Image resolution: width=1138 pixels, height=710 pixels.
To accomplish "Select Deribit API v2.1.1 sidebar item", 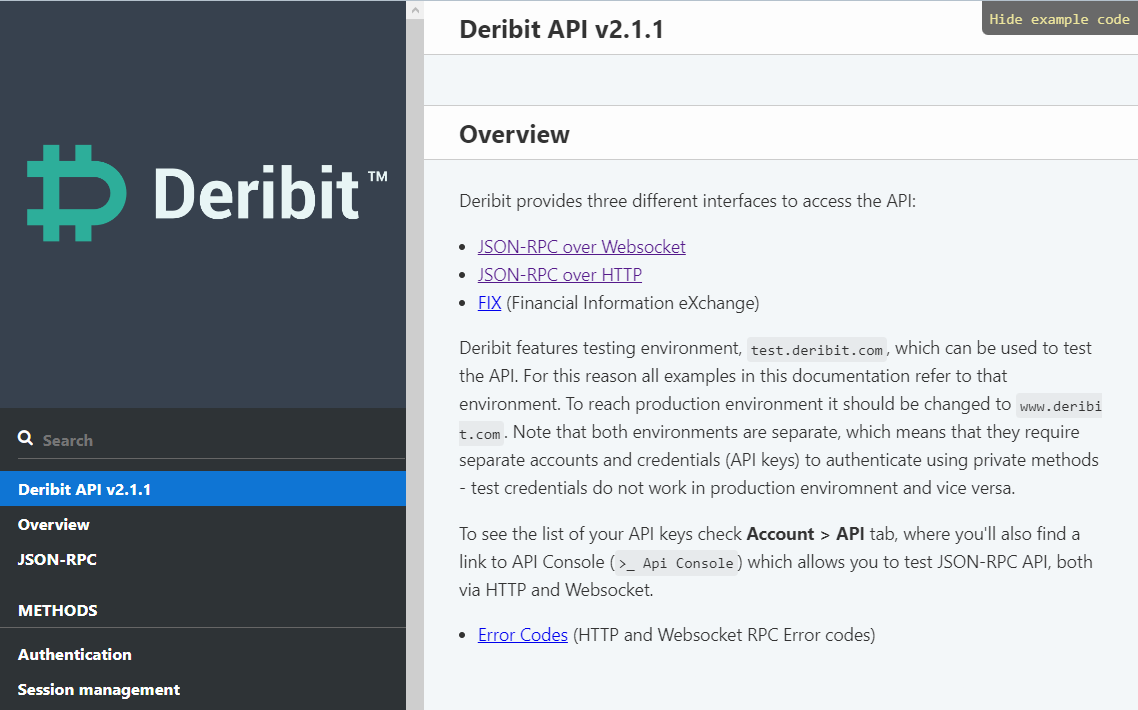I will 85,489.
